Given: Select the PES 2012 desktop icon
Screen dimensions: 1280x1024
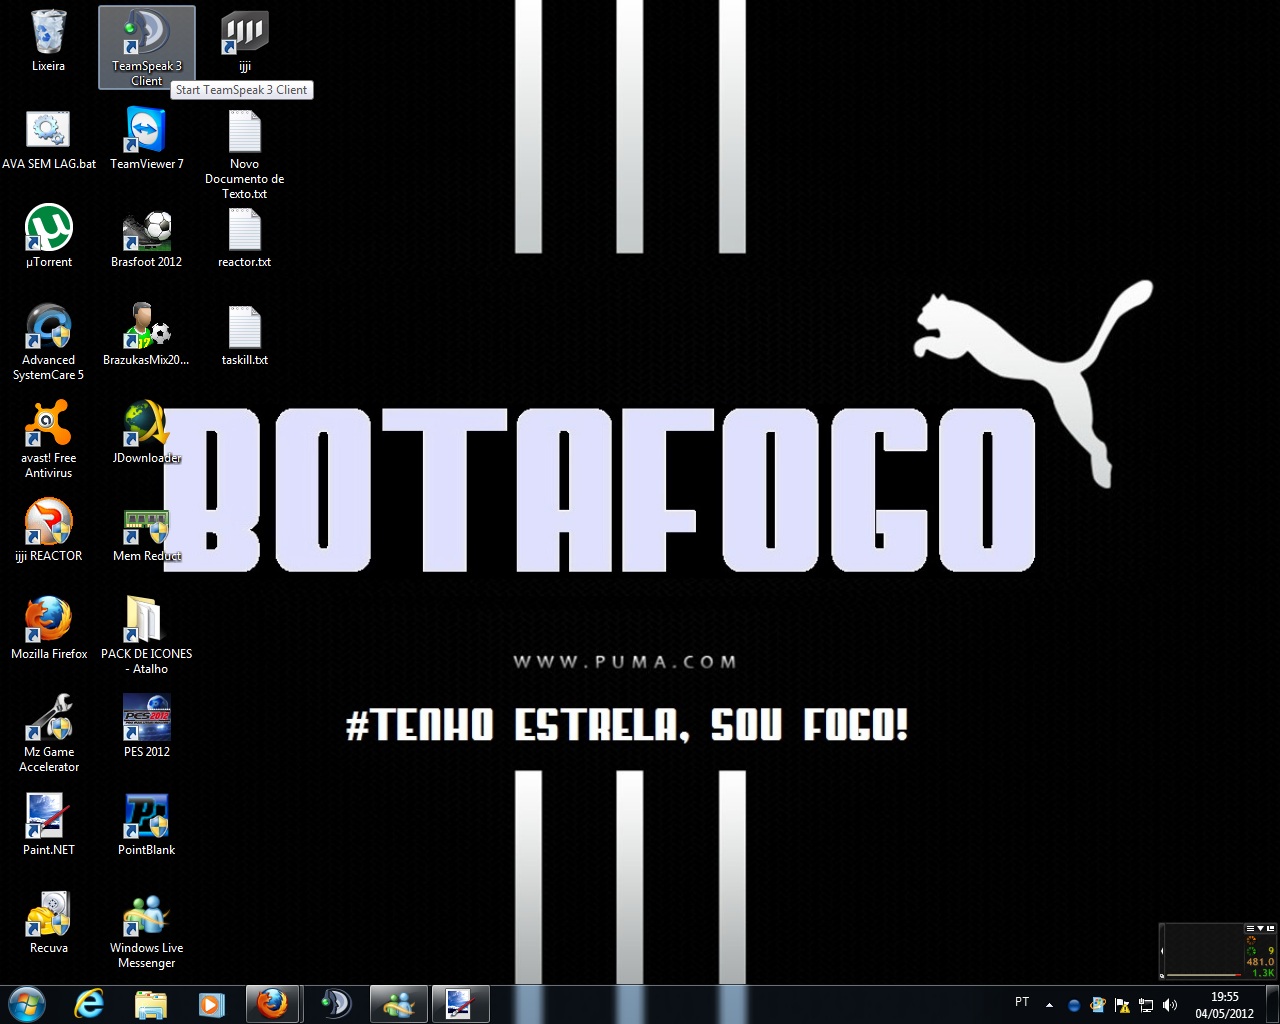Looking at the screenshot, I should pyautogui.click(x=146, y=720).
